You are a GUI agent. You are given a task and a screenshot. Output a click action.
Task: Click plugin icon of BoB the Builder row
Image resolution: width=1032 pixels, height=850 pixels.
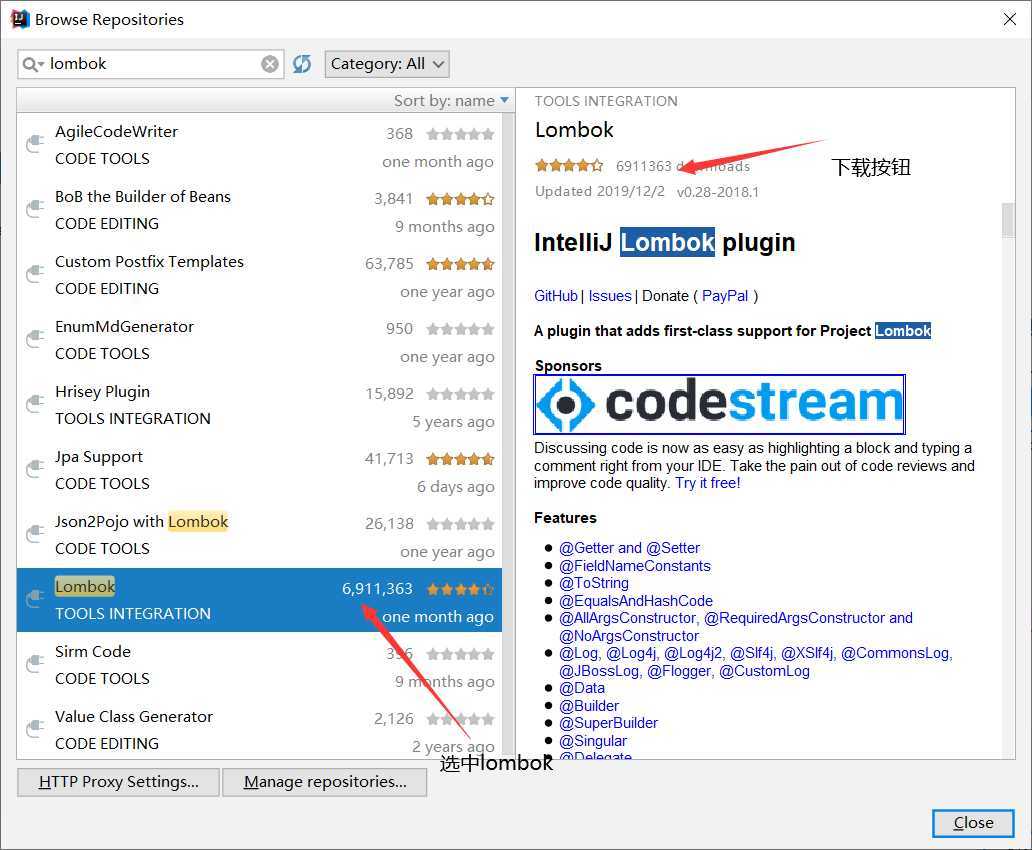34,209
